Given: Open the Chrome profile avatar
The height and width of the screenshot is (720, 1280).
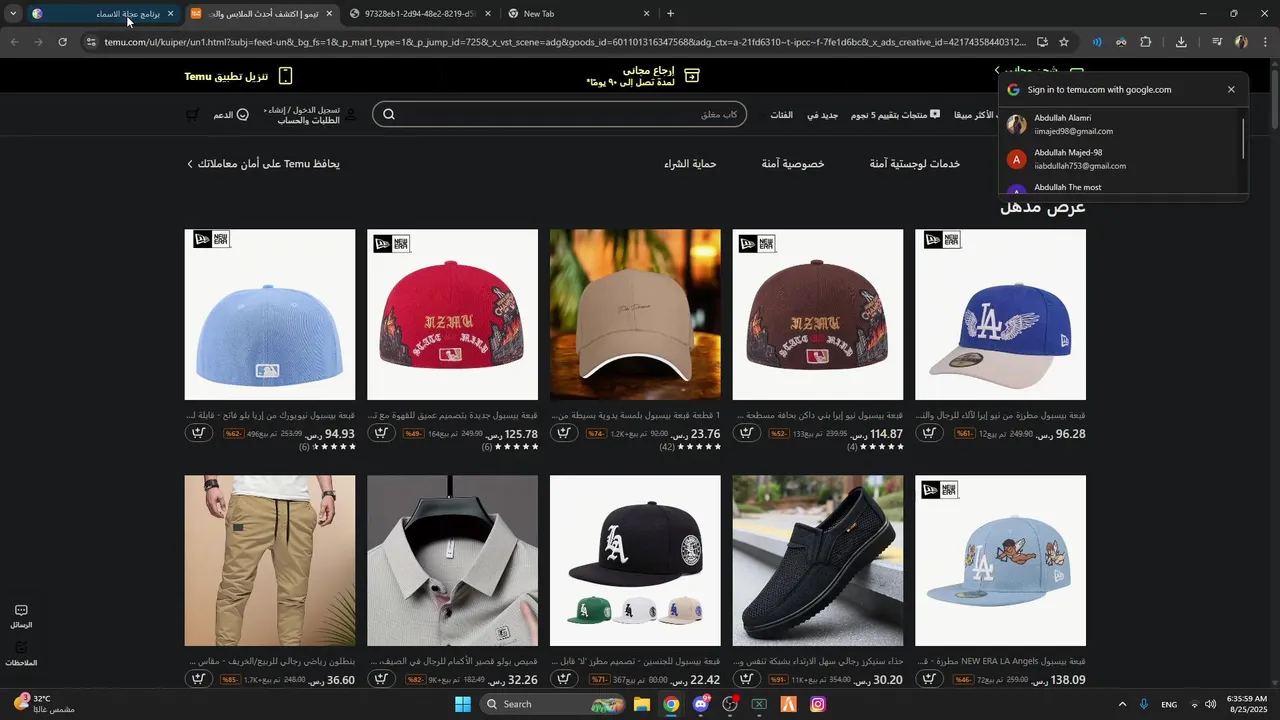Looking at the screenshot, I should (x=1241, y=42).
